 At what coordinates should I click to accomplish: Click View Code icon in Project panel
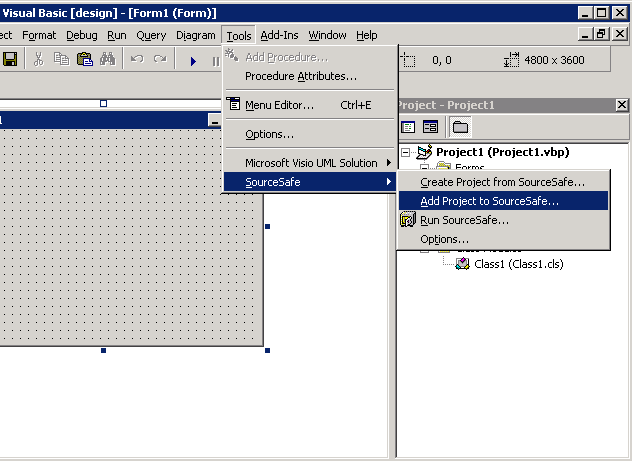pos(408,127)
